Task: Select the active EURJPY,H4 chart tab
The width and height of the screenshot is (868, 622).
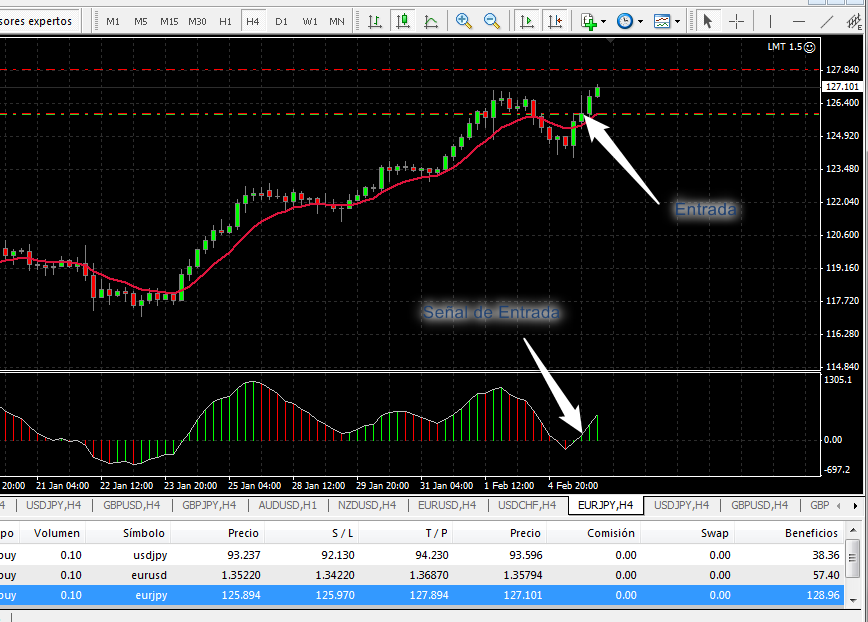Action: (x=606, y=505)
